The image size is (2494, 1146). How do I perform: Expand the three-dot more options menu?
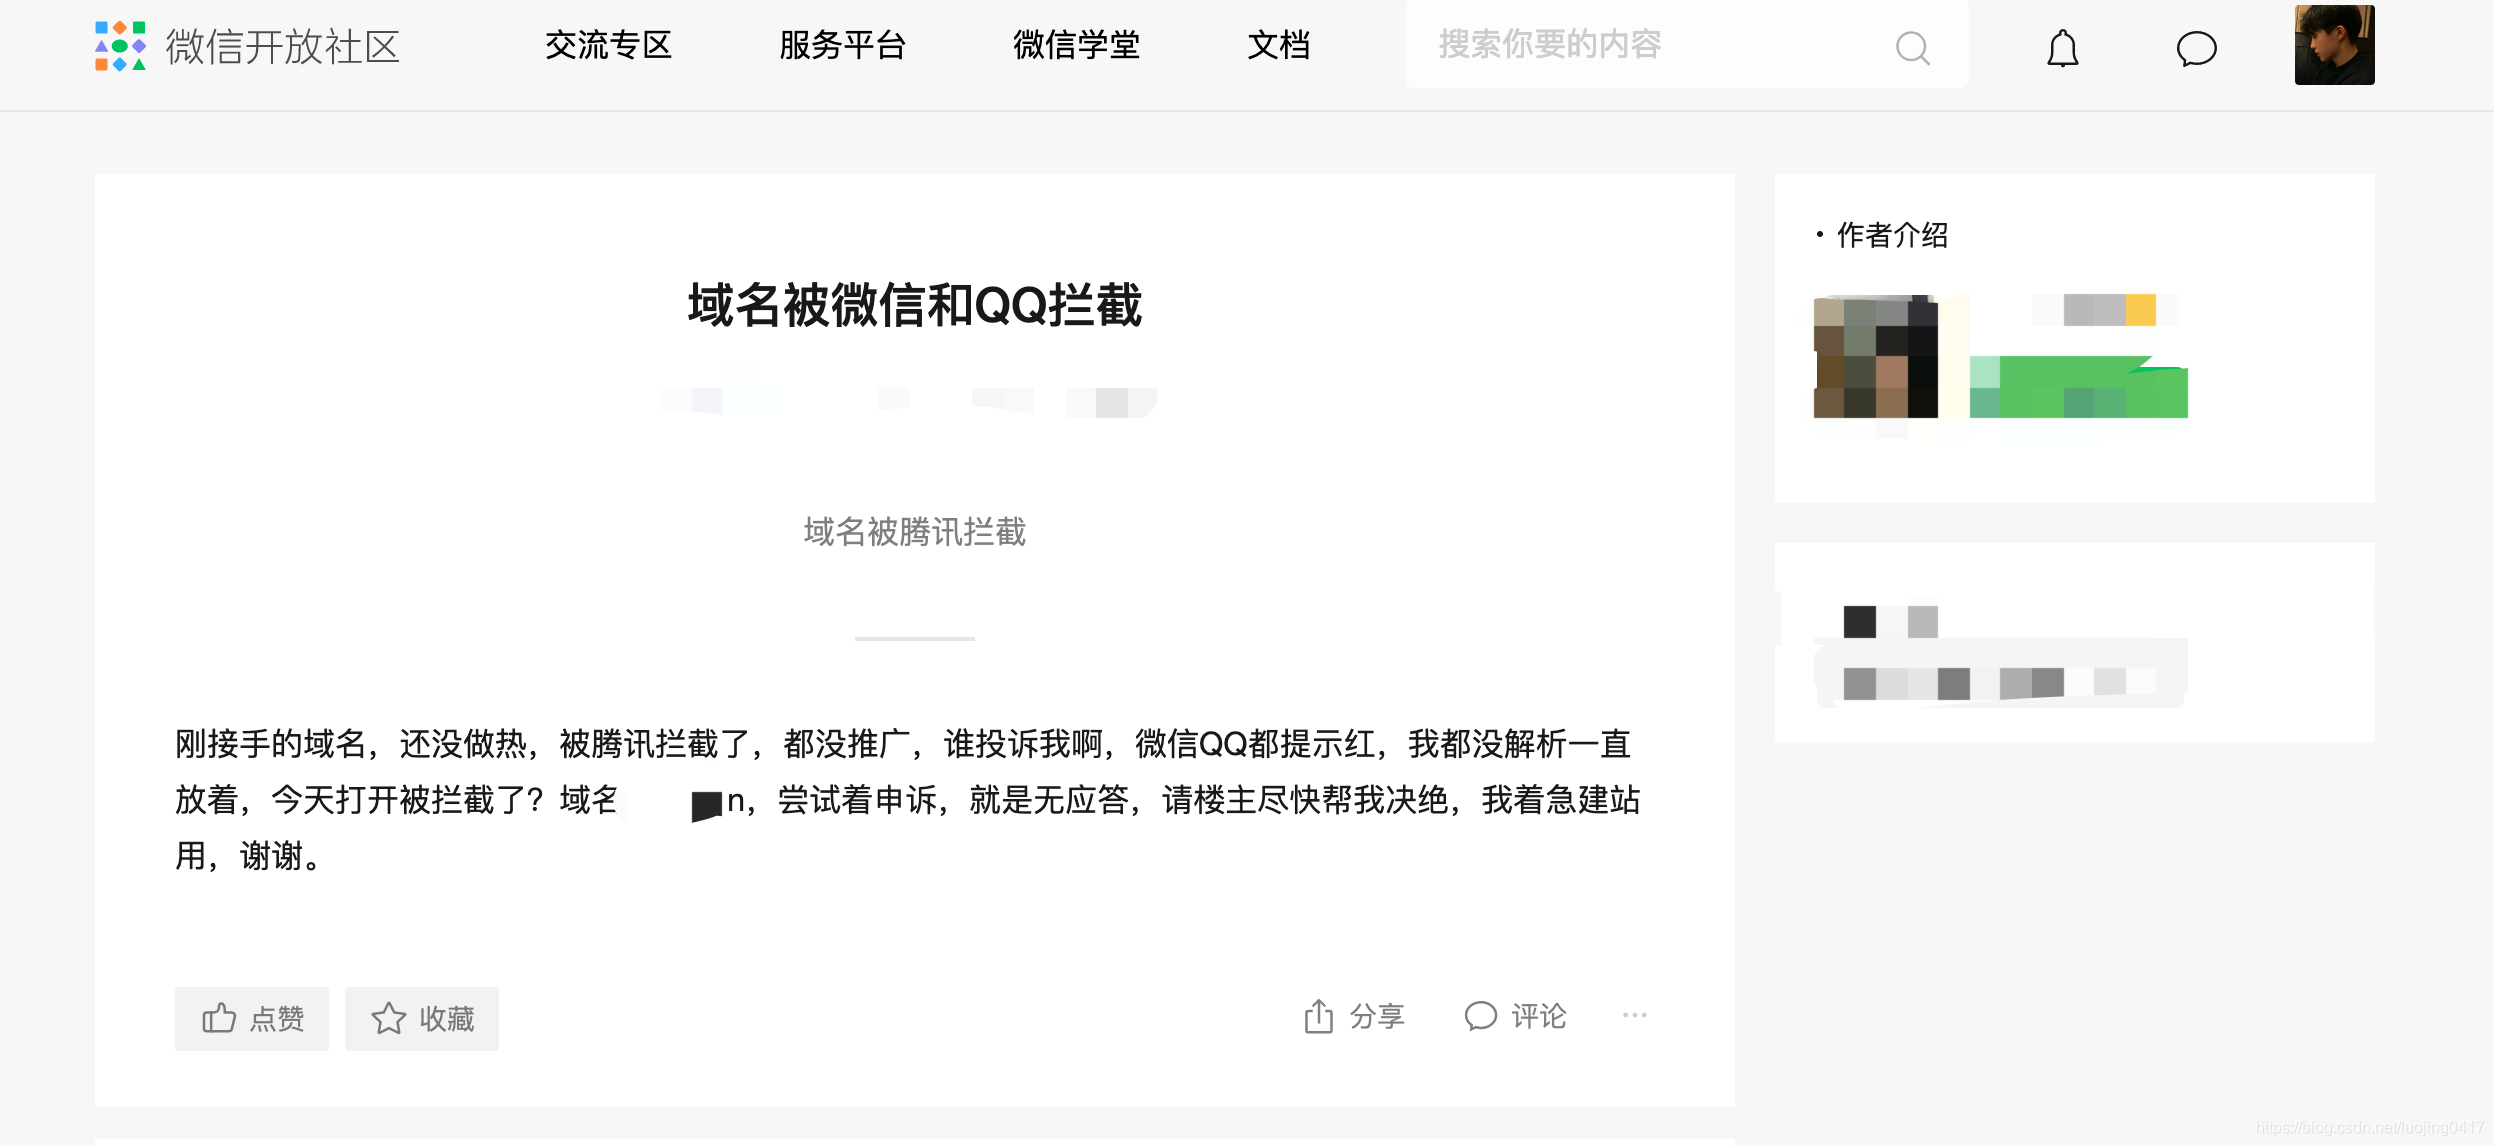(1635, 1015)
